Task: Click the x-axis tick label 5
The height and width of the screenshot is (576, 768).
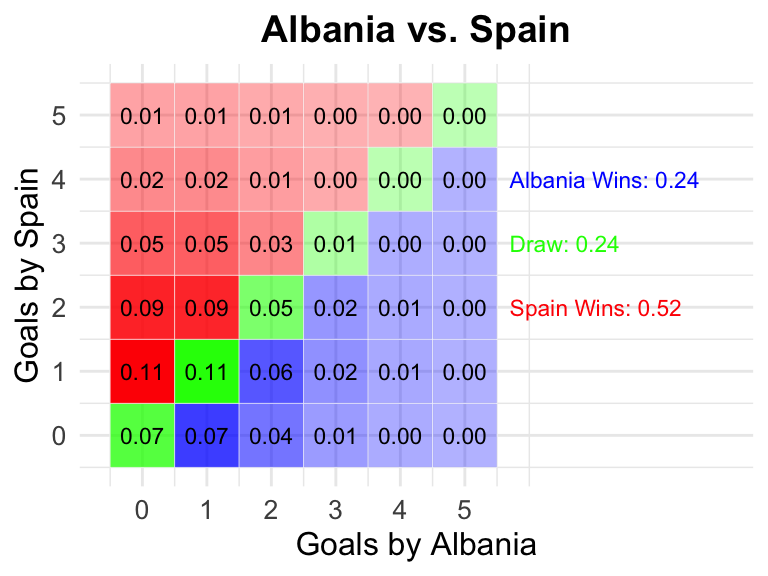Action: [464, 510]
